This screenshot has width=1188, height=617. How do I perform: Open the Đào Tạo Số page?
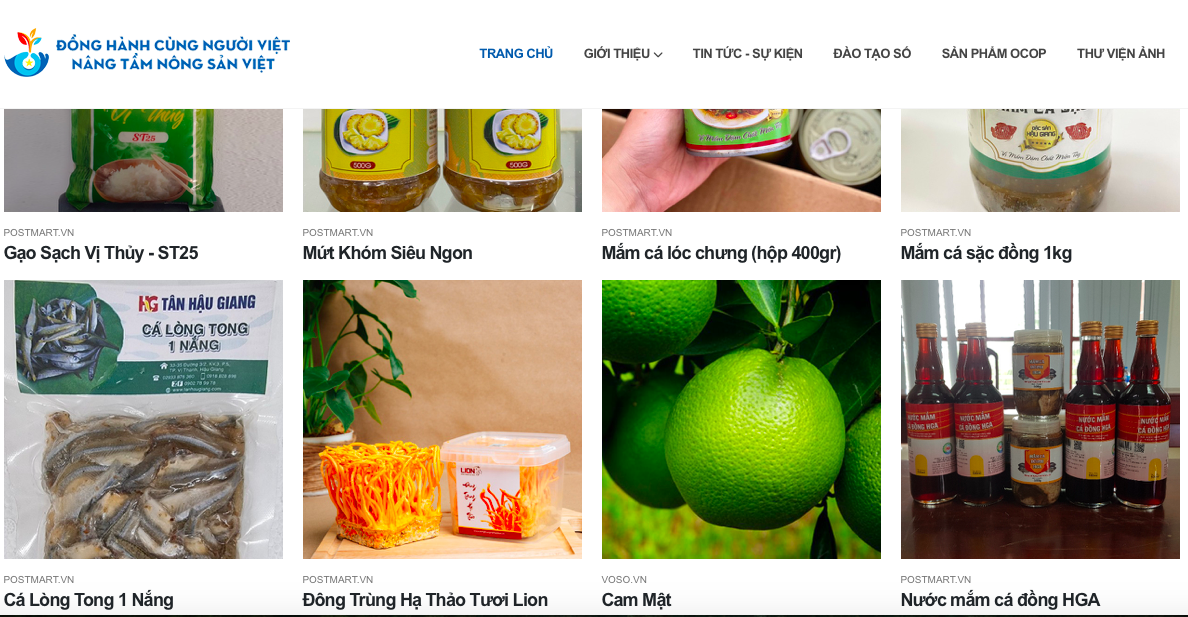(872, 54)
